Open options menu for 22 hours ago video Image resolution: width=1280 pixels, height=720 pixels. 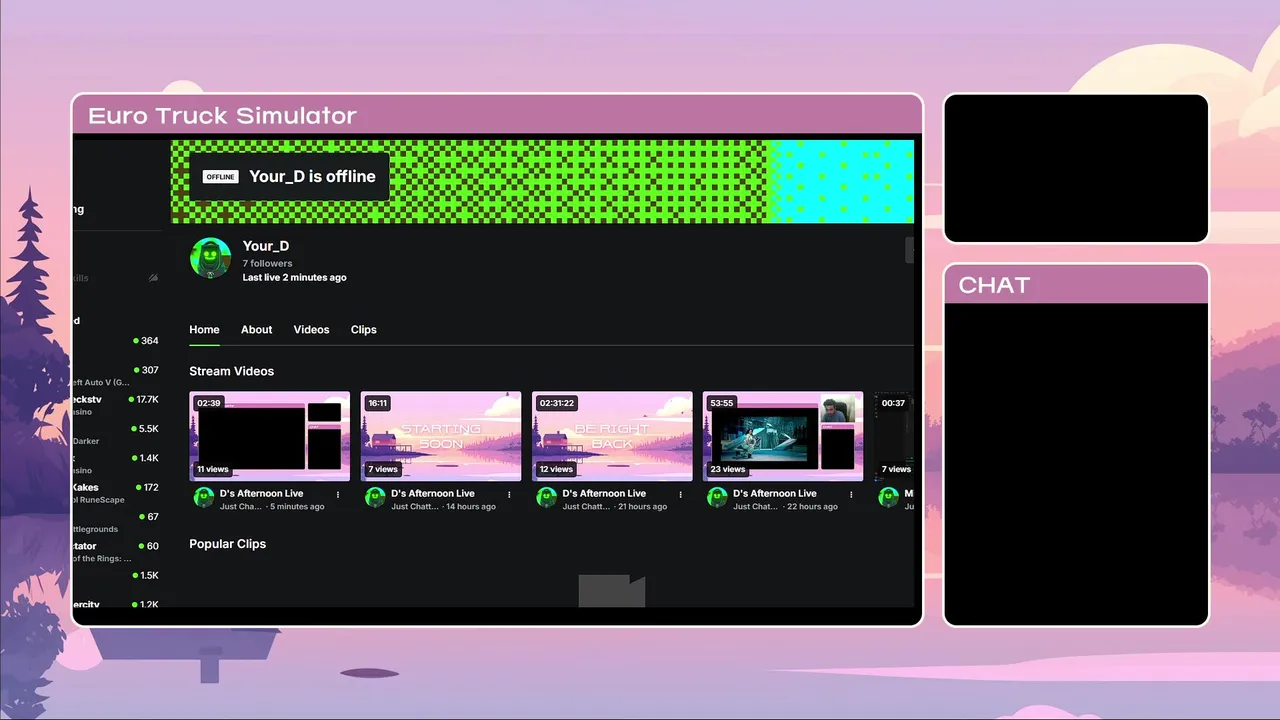(851, 494)
